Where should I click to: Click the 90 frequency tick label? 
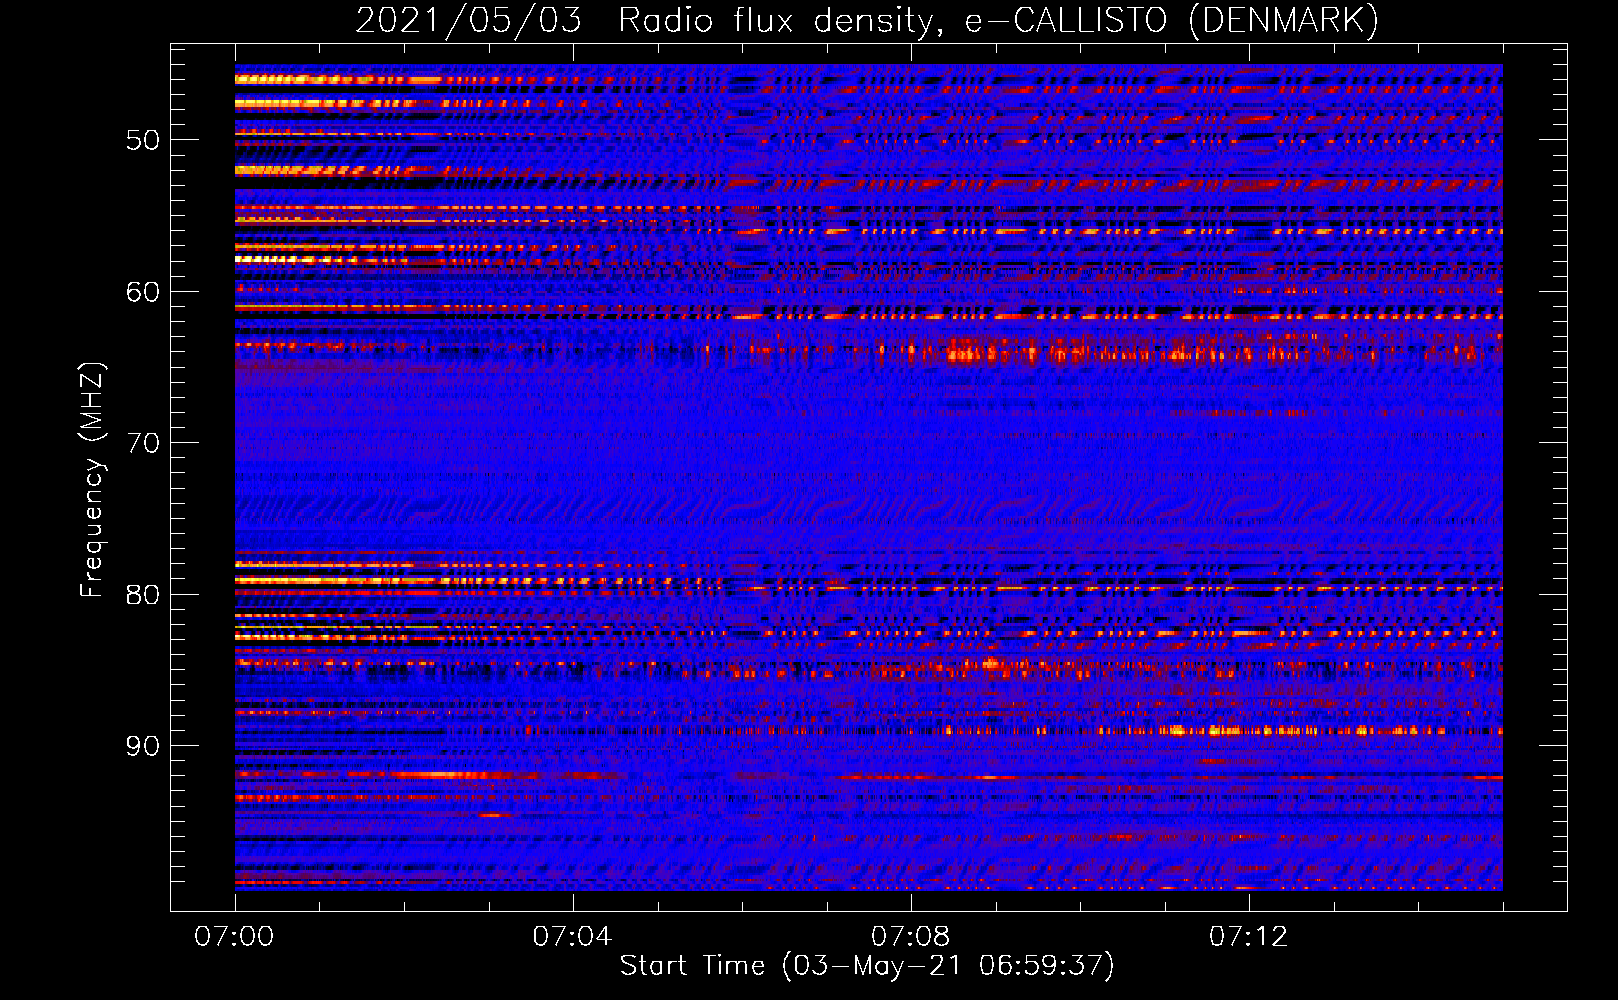(143, 746)
